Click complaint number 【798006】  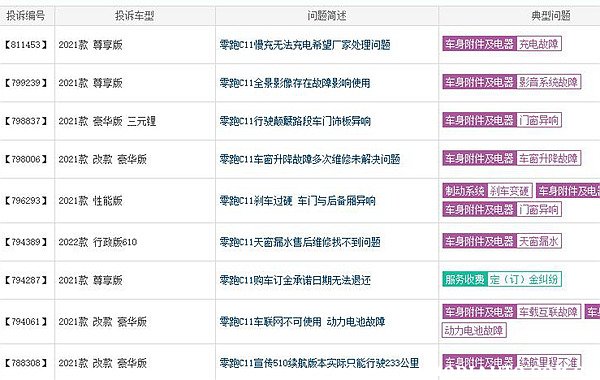26,159
